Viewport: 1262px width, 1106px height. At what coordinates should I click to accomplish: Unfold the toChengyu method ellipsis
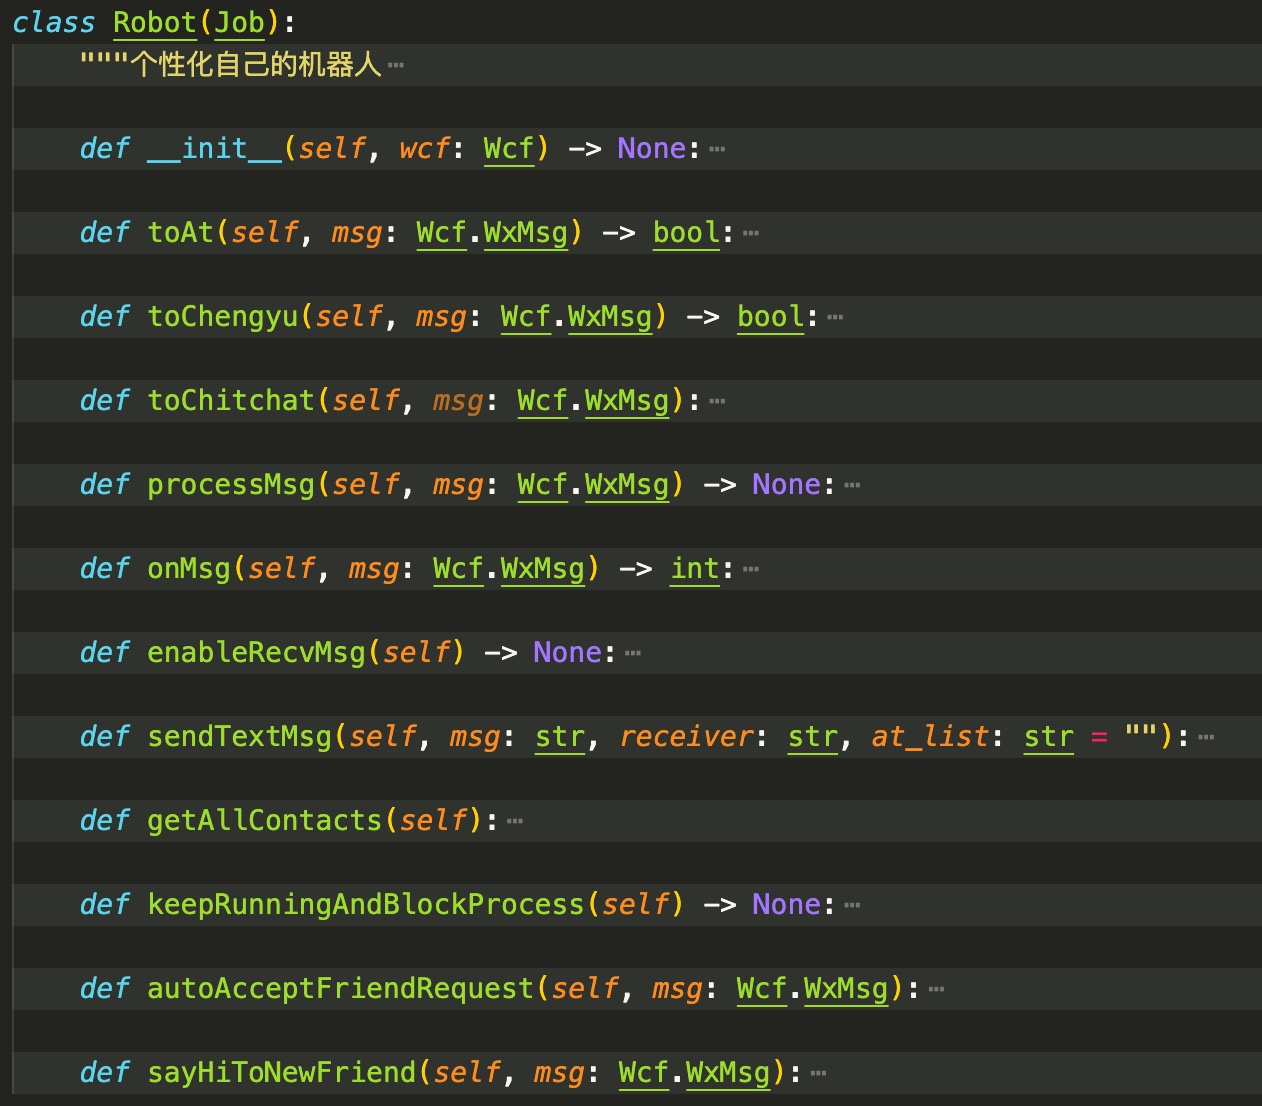coord(835,318)
